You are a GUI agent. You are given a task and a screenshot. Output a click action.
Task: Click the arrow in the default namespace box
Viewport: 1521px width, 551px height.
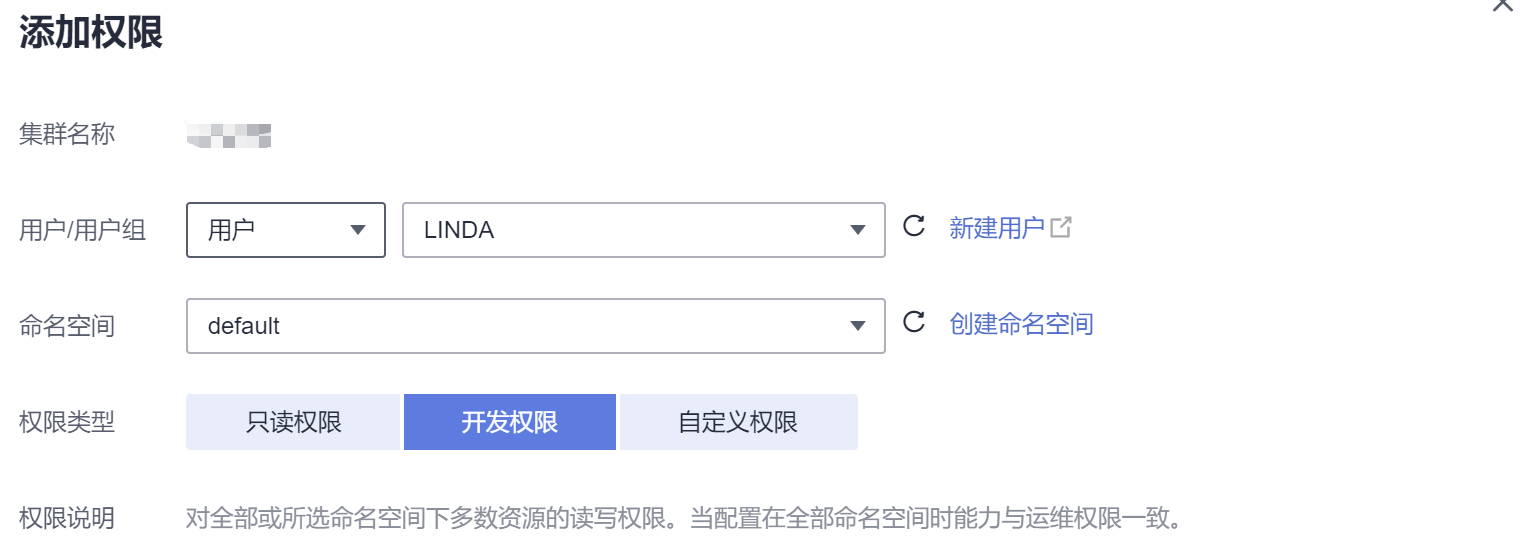point(857,326)
